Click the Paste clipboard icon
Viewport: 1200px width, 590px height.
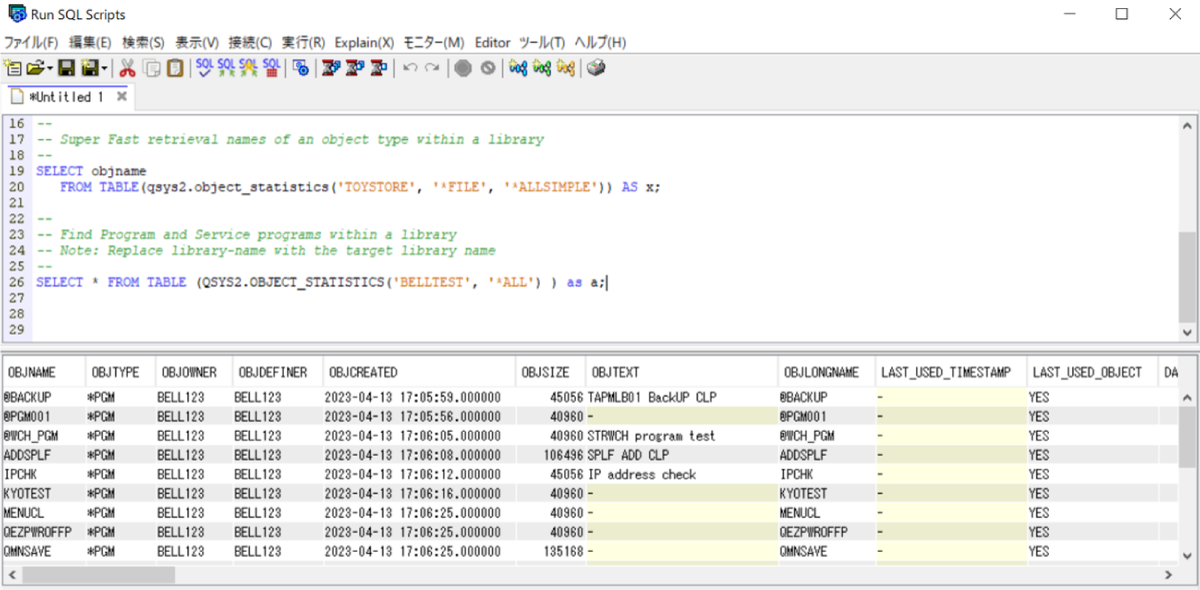[175, 68]
